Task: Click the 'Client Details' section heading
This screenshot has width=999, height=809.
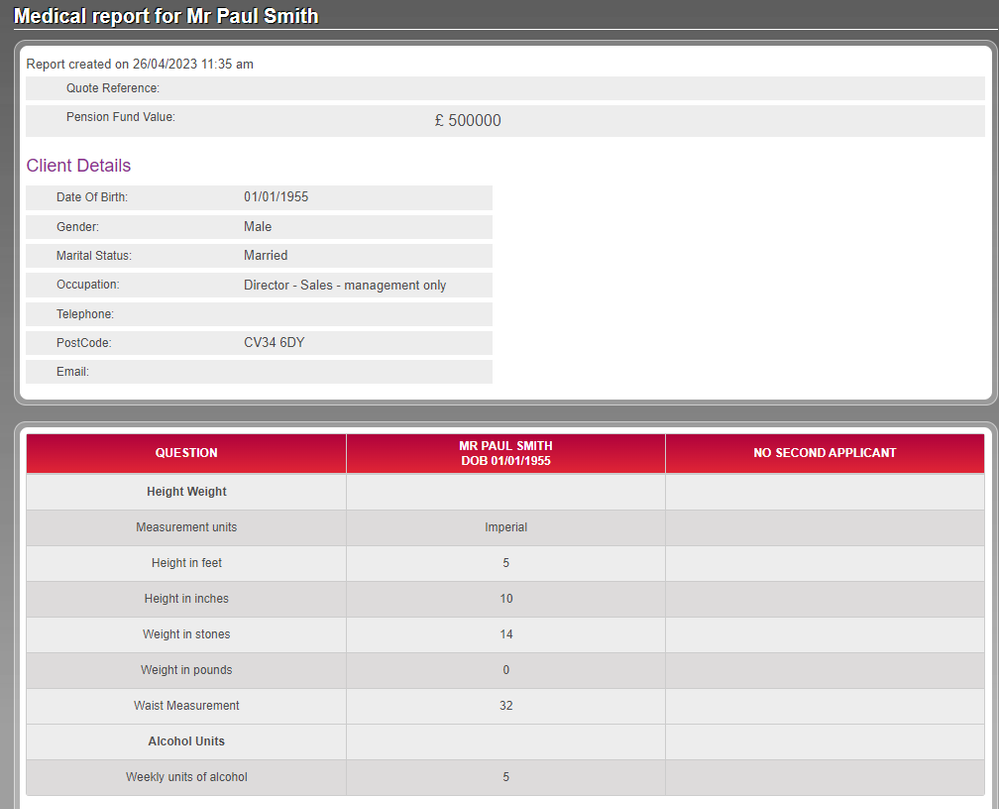Action: tap(78, 166)
